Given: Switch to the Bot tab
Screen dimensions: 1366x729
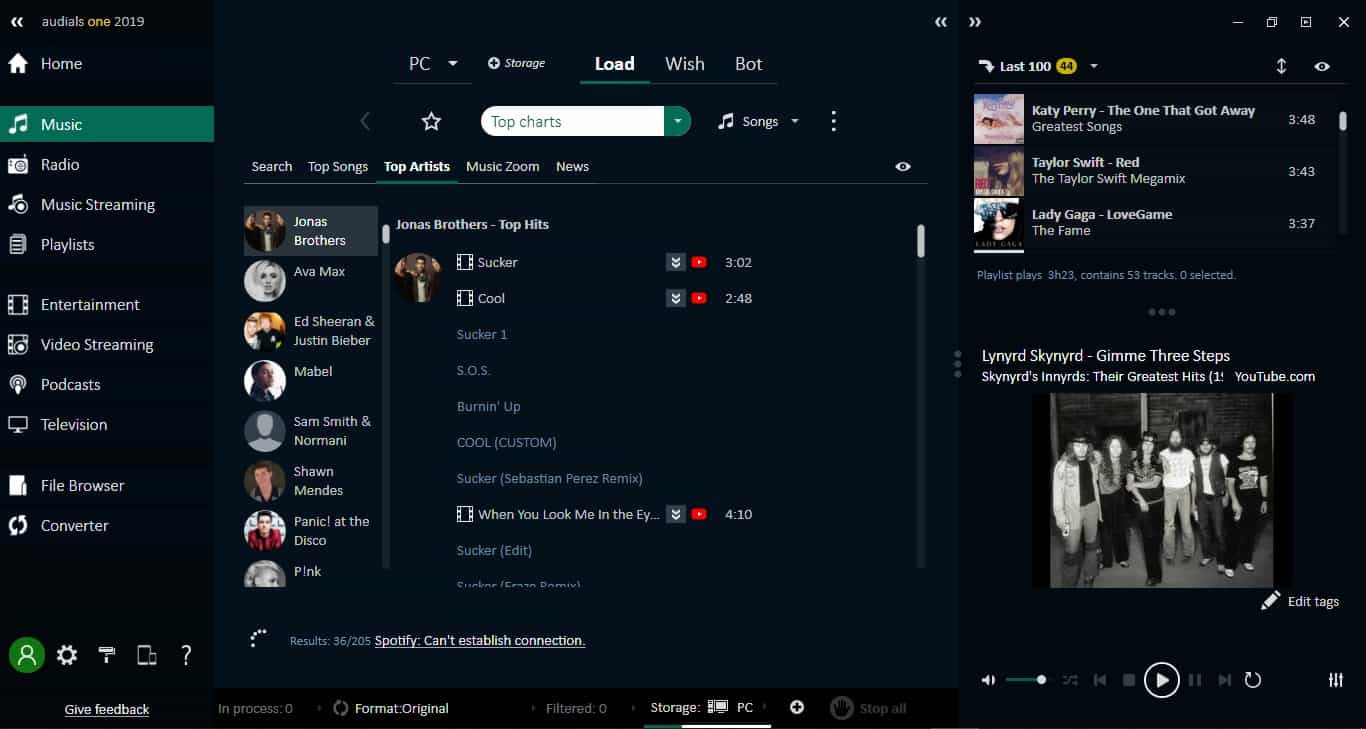Looking at the screenshot, I should (x=749, y=64).
